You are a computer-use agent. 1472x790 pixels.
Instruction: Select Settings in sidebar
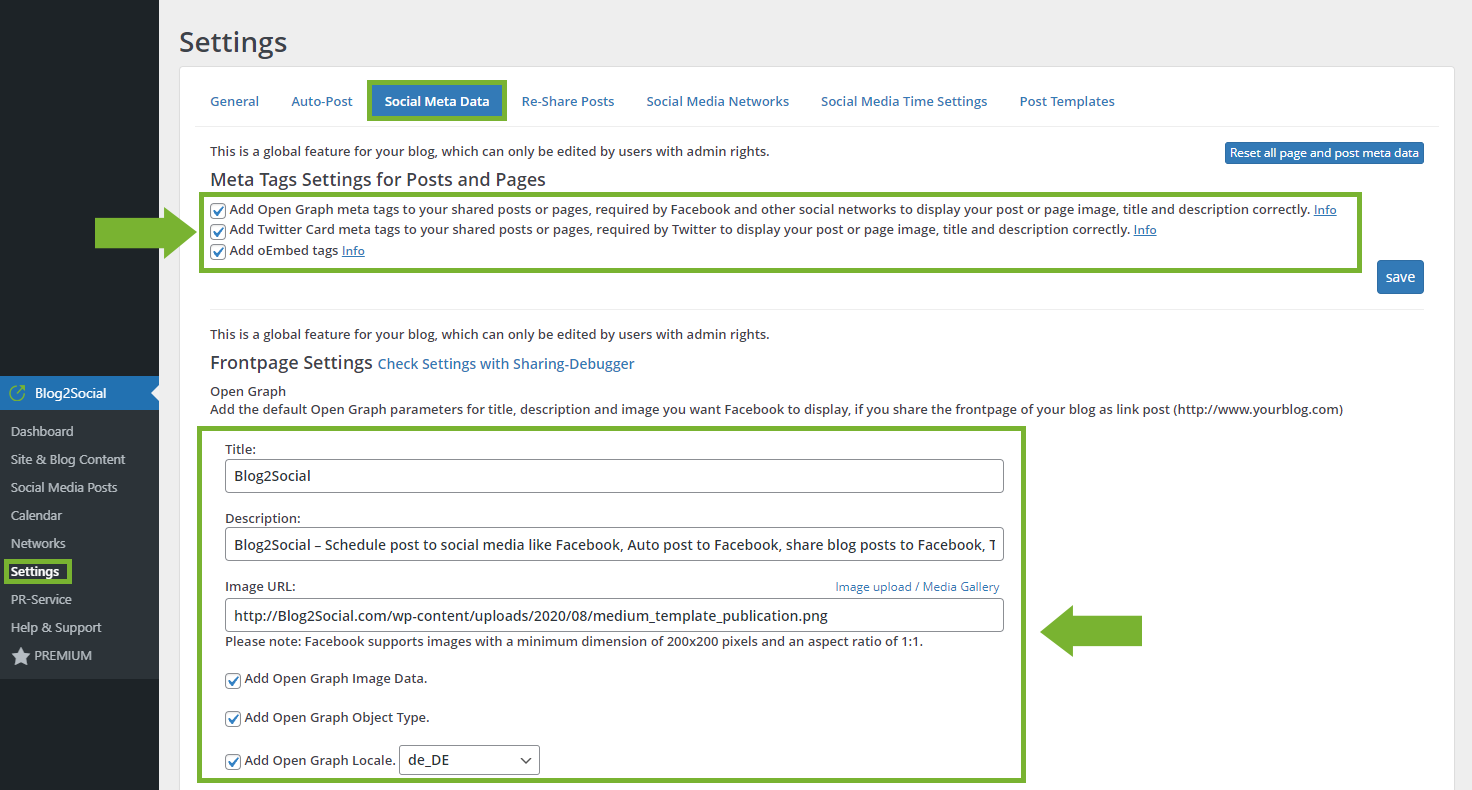point(35,572)
